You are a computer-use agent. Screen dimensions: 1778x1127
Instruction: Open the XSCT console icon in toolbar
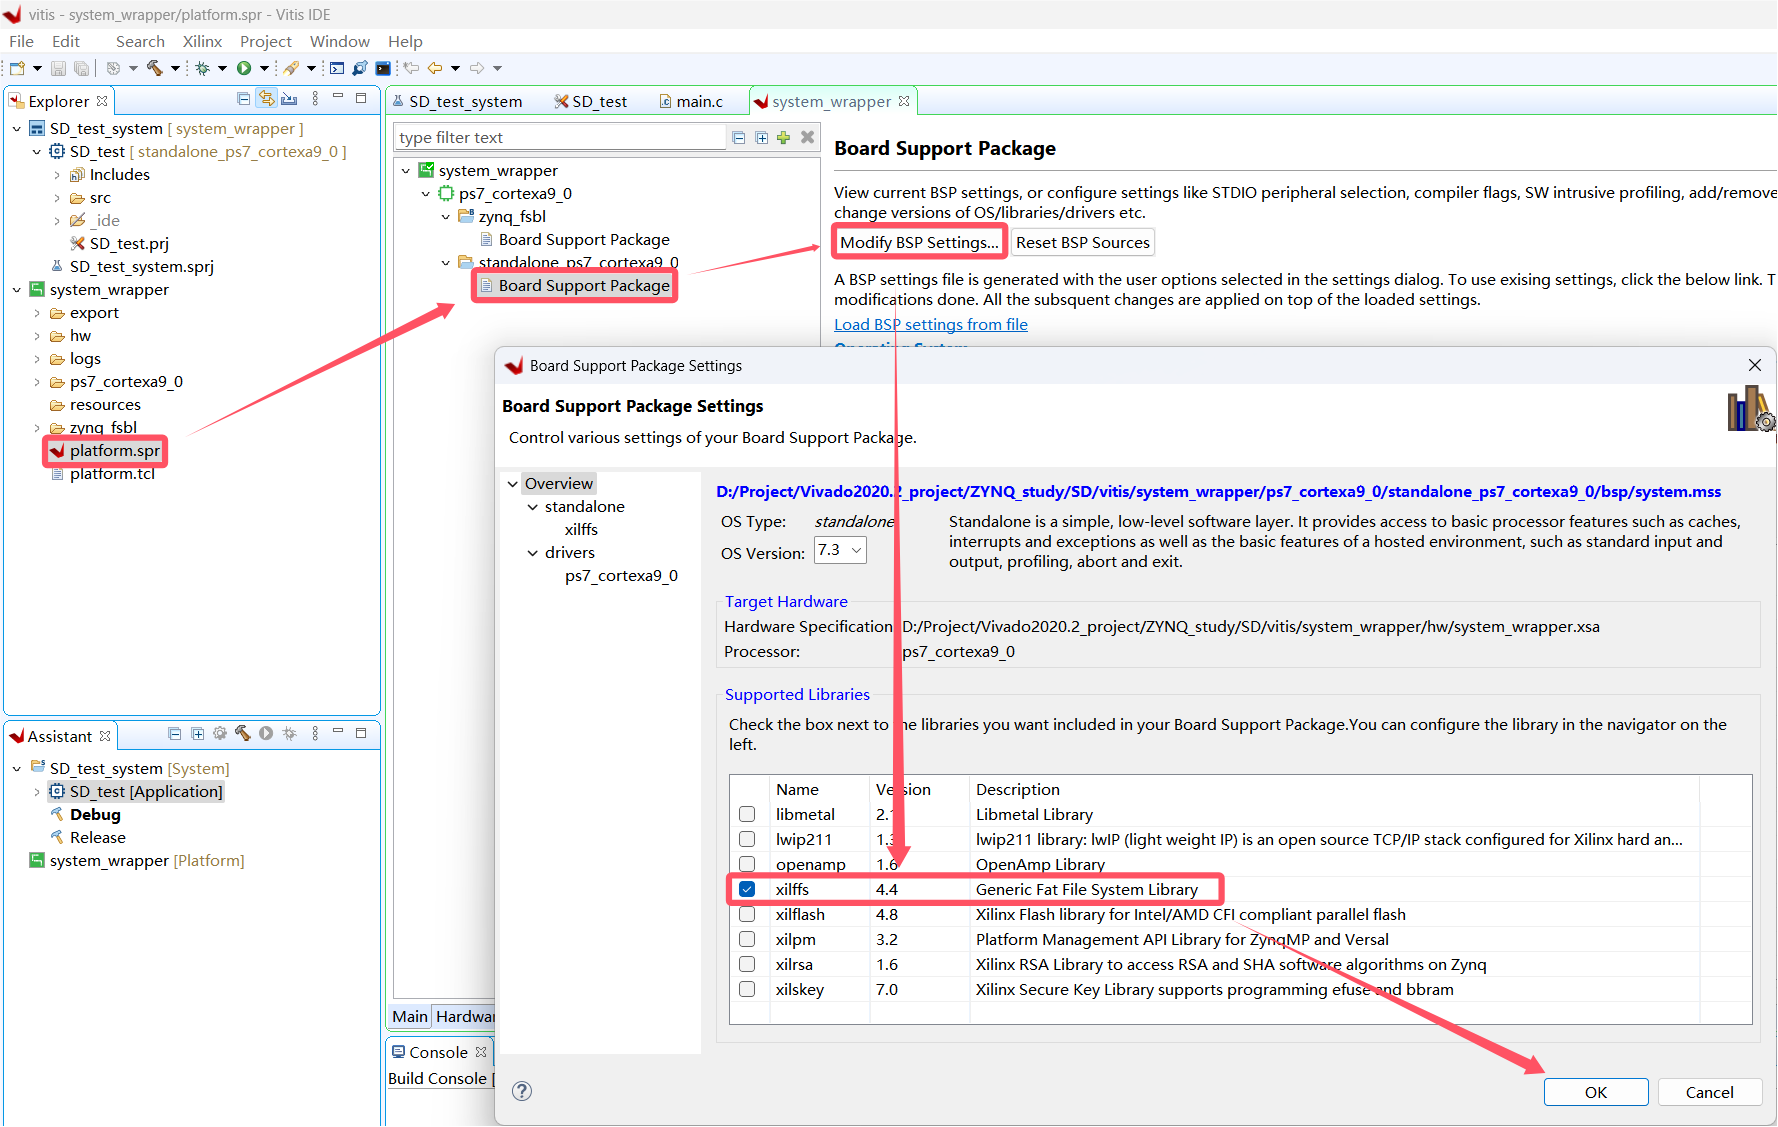[337, 68]
